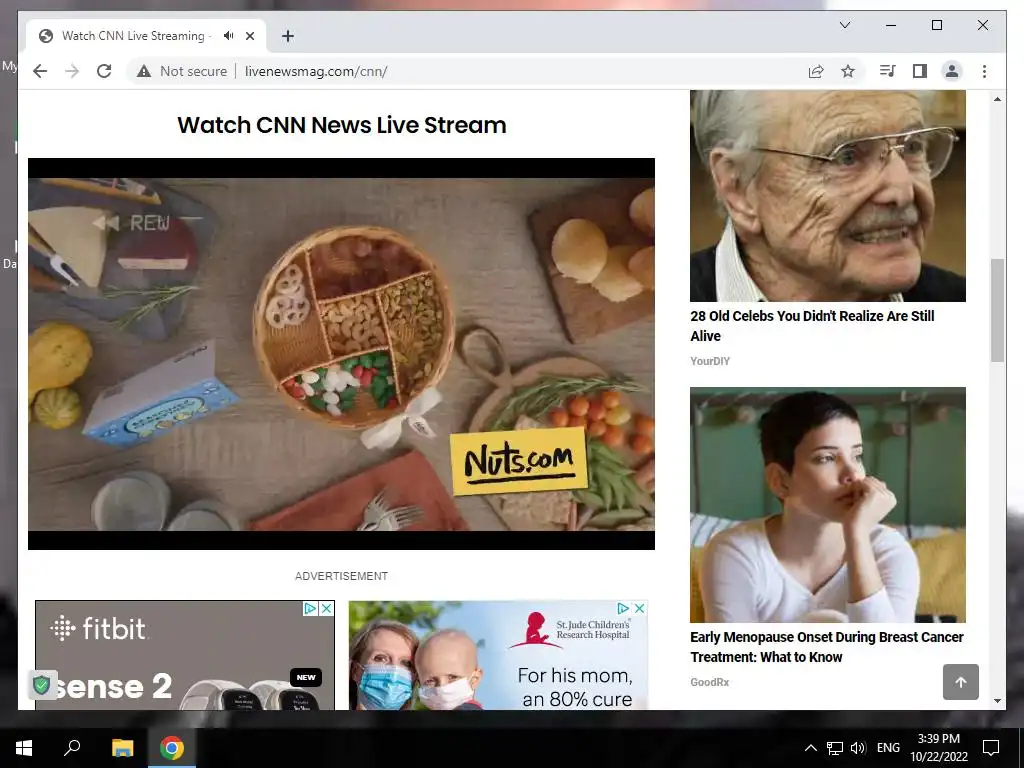Click the page scrollbar thumb
The width and height of the screenshot is (1024, 768).
click(x=997, y=310)
